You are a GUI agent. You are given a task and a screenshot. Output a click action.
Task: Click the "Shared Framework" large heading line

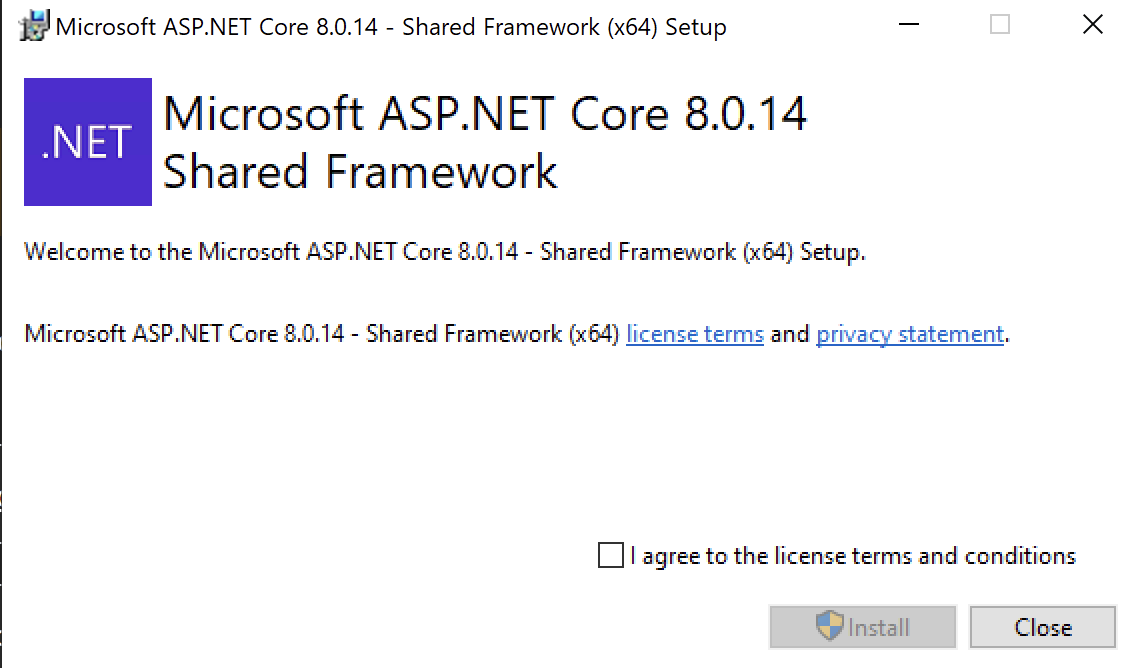coord(360,172)
